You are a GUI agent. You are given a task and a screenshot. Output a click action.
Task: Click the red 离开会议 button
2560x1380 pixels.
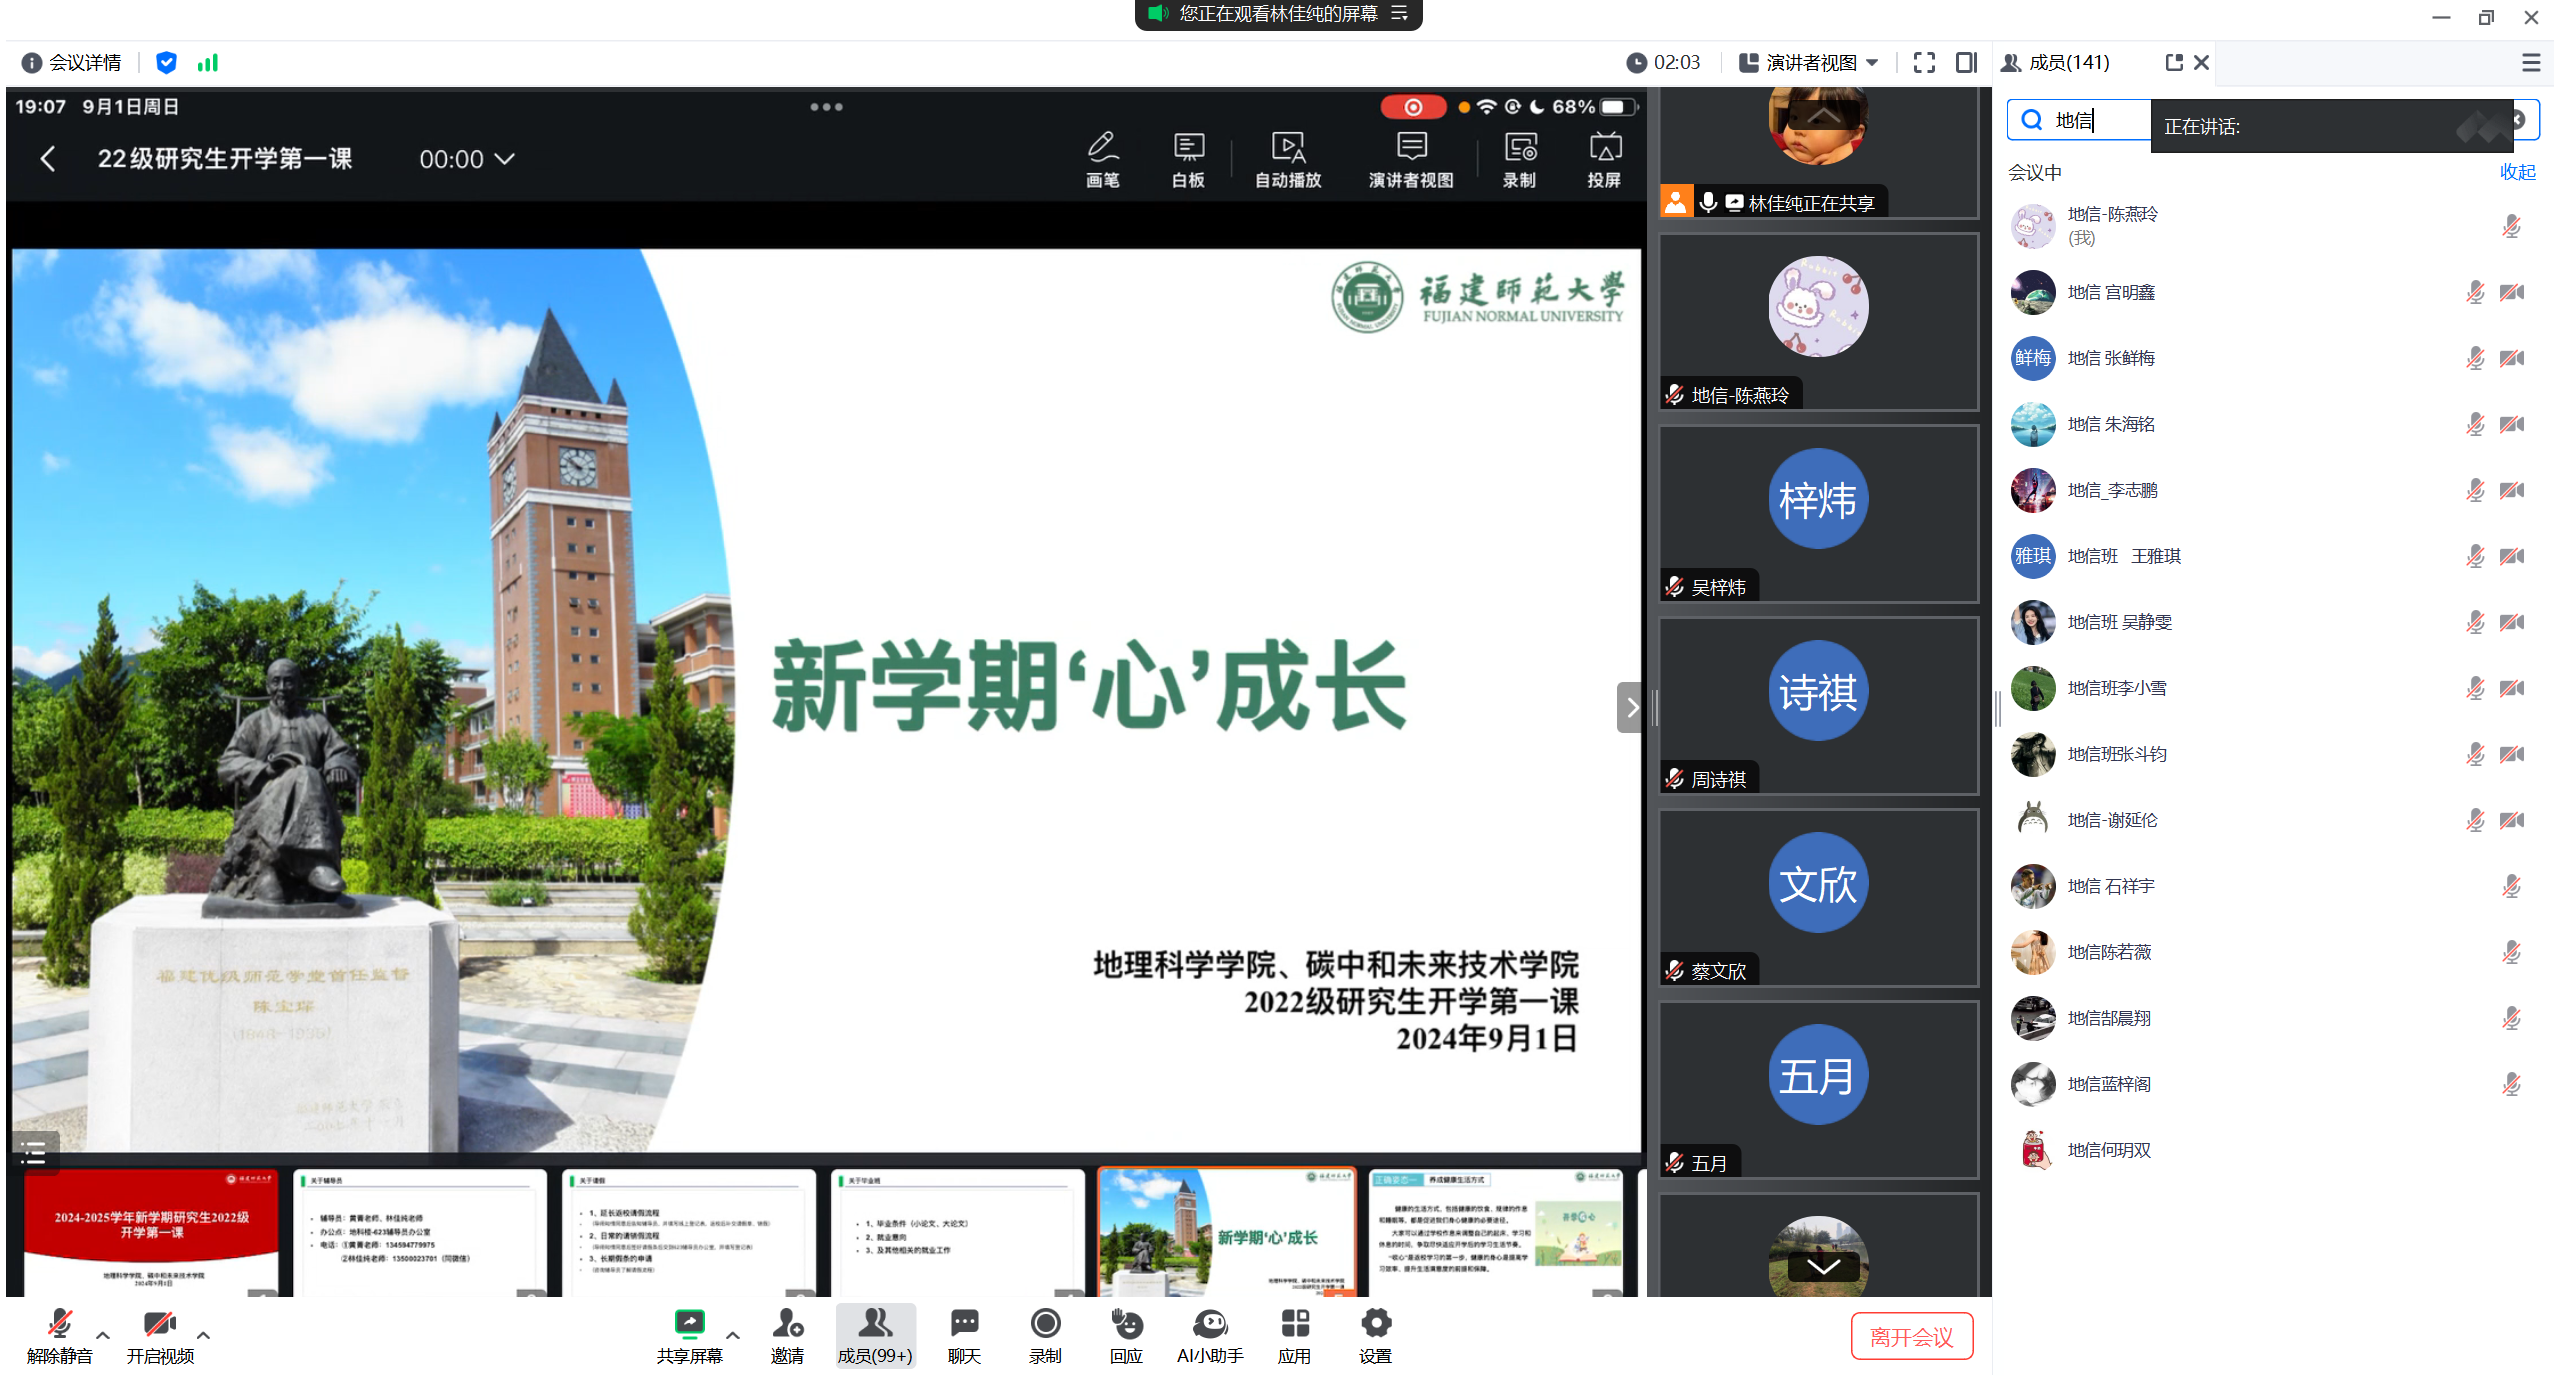coord(1911,1336)
